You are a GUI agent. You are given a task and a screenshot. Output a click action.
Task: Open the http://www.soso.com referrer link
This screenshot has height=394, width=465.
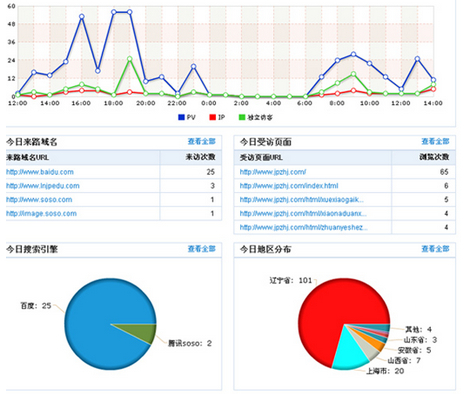[39, 200]
